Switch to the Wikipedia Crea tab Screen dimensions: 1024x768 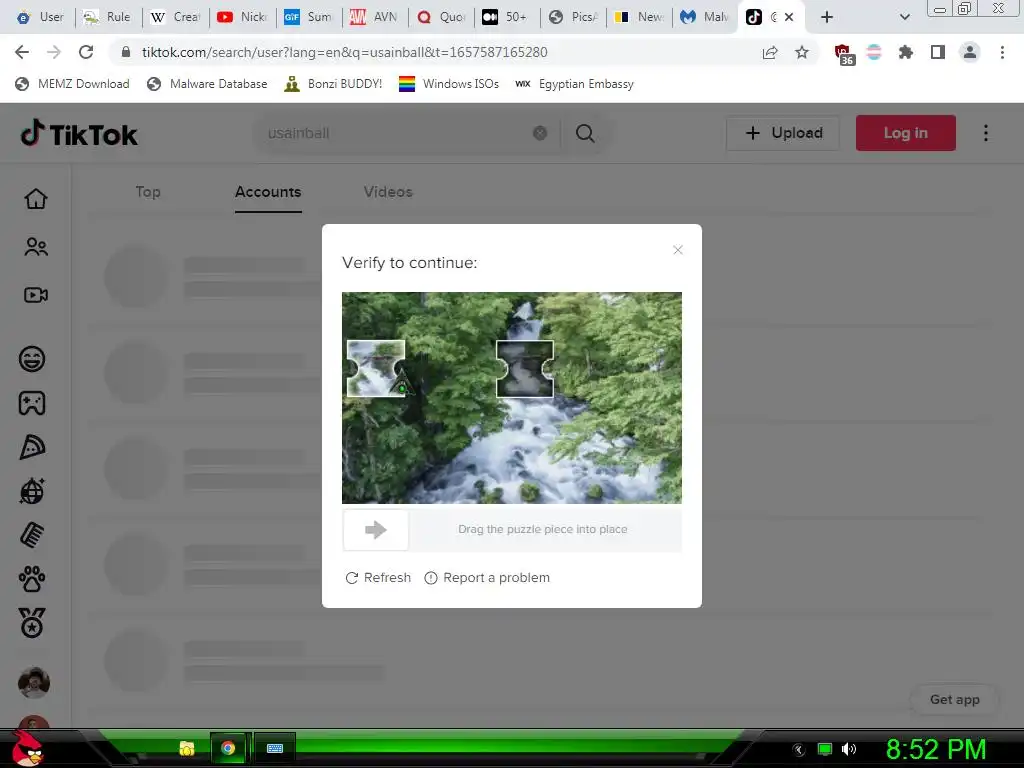click(176, 17)
